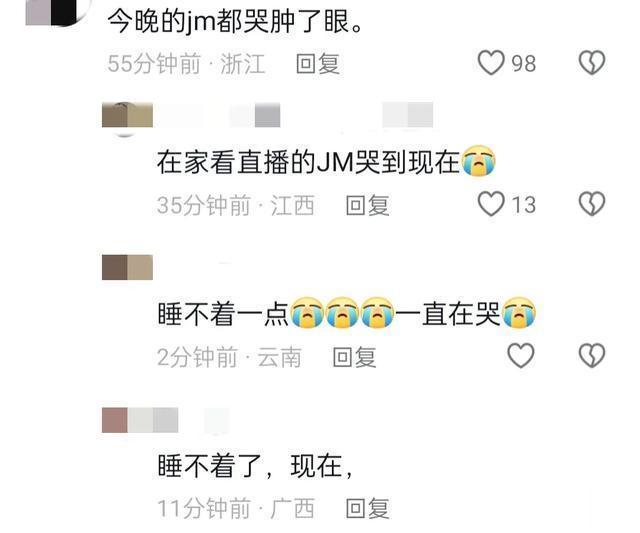Reply to the 35-minute-old Jiangxi comment
This screenshot has height=533, width=640.
tap(367, 205)
